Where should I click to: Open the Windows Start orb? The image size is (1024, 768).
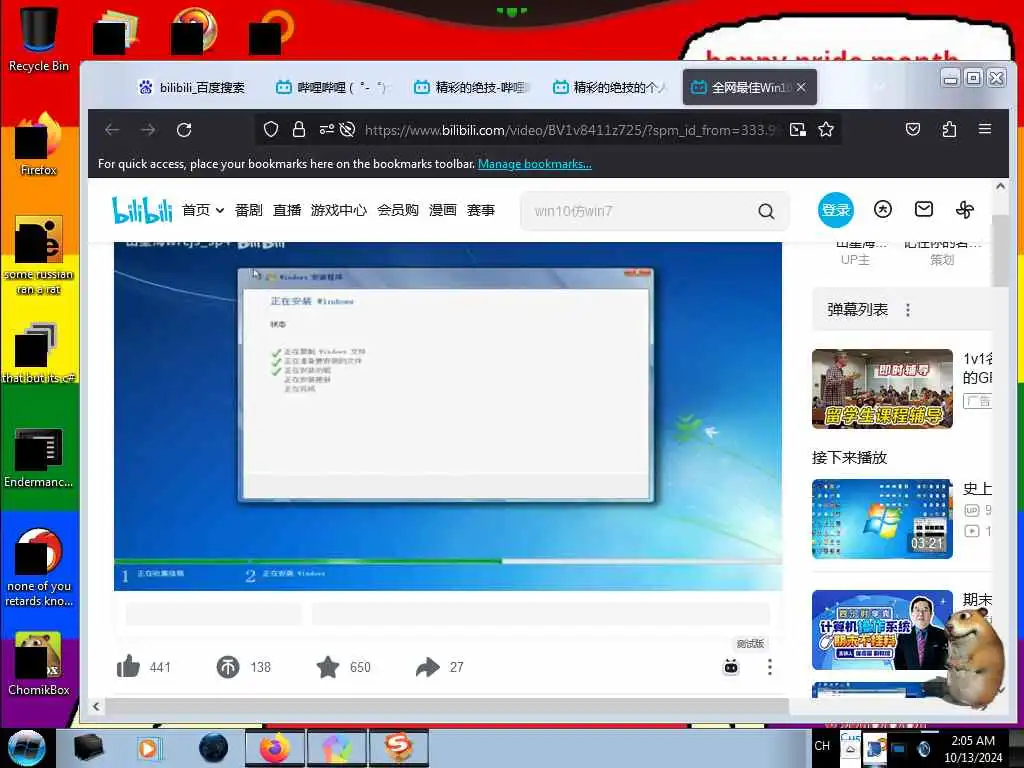tap(27, 748)
